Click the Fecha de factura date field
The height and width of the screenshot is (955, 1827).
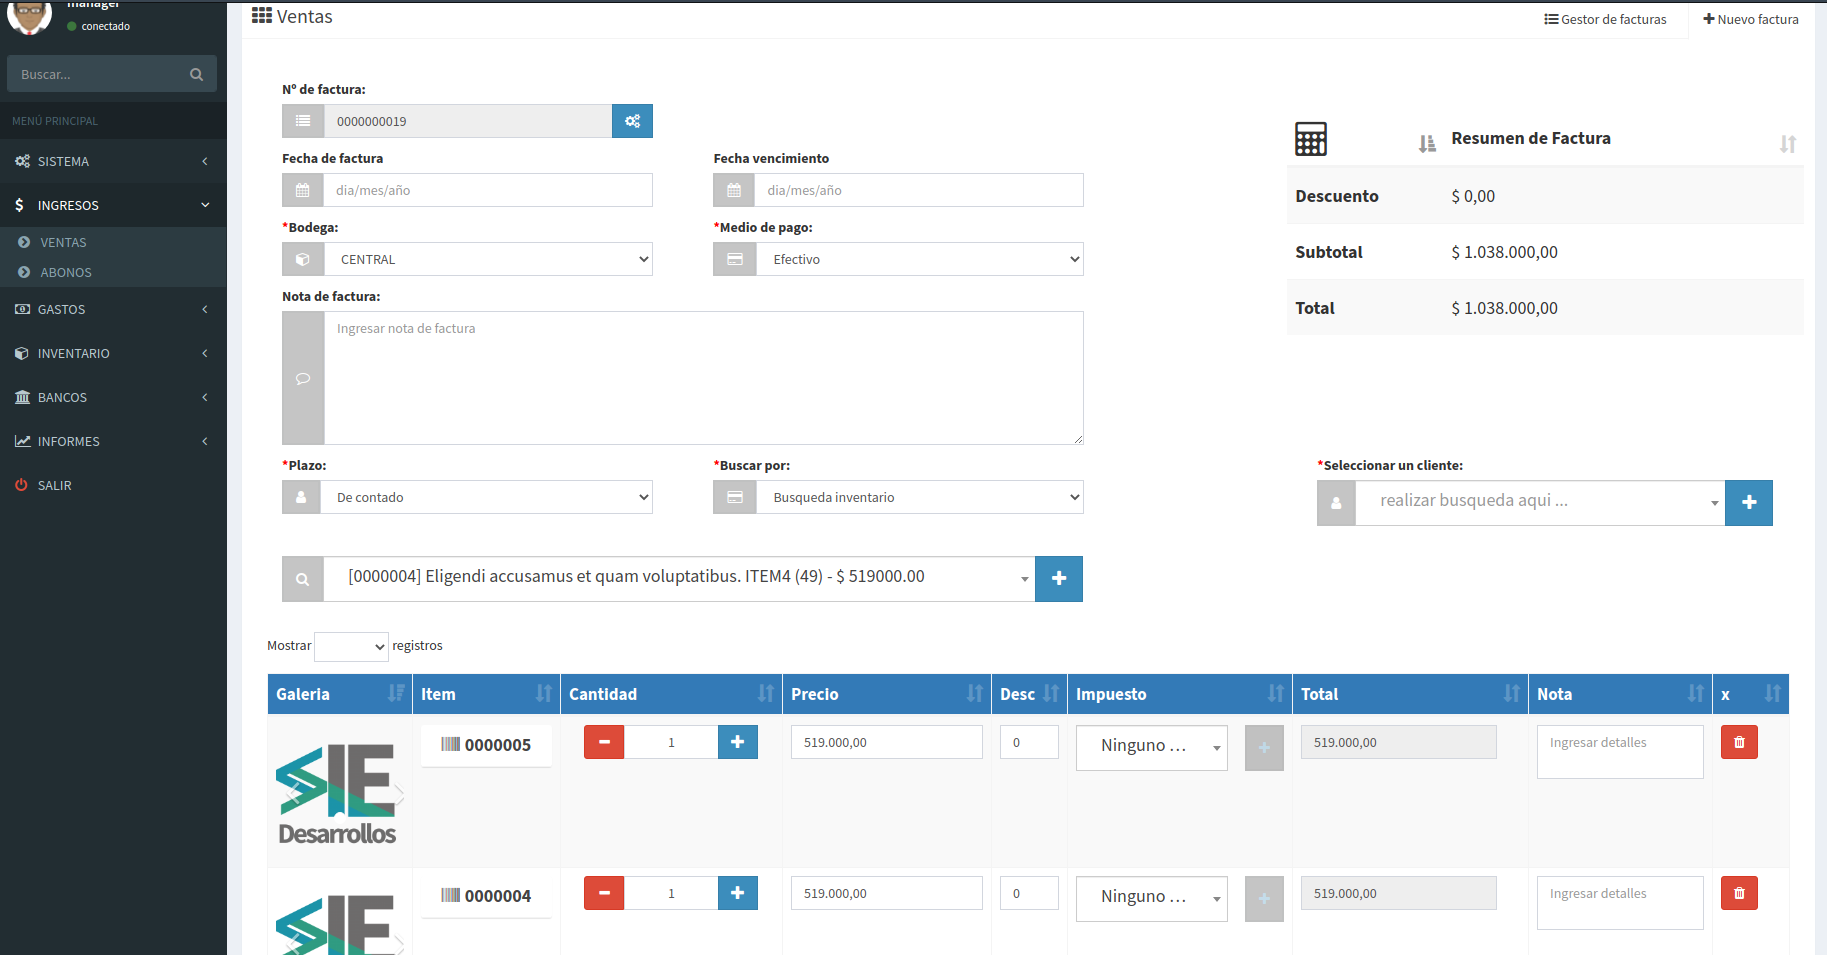pos(486,191)
